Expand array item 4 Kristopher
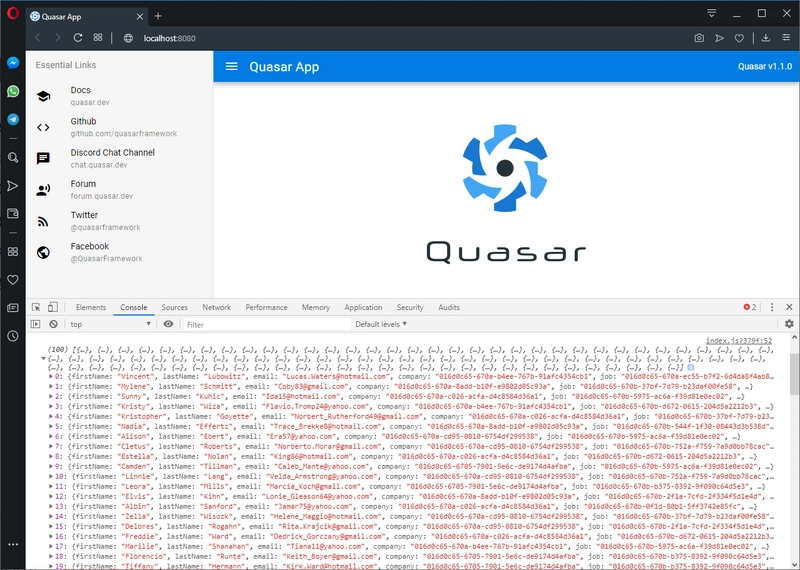The image size is (800, 570). [51, 416]
